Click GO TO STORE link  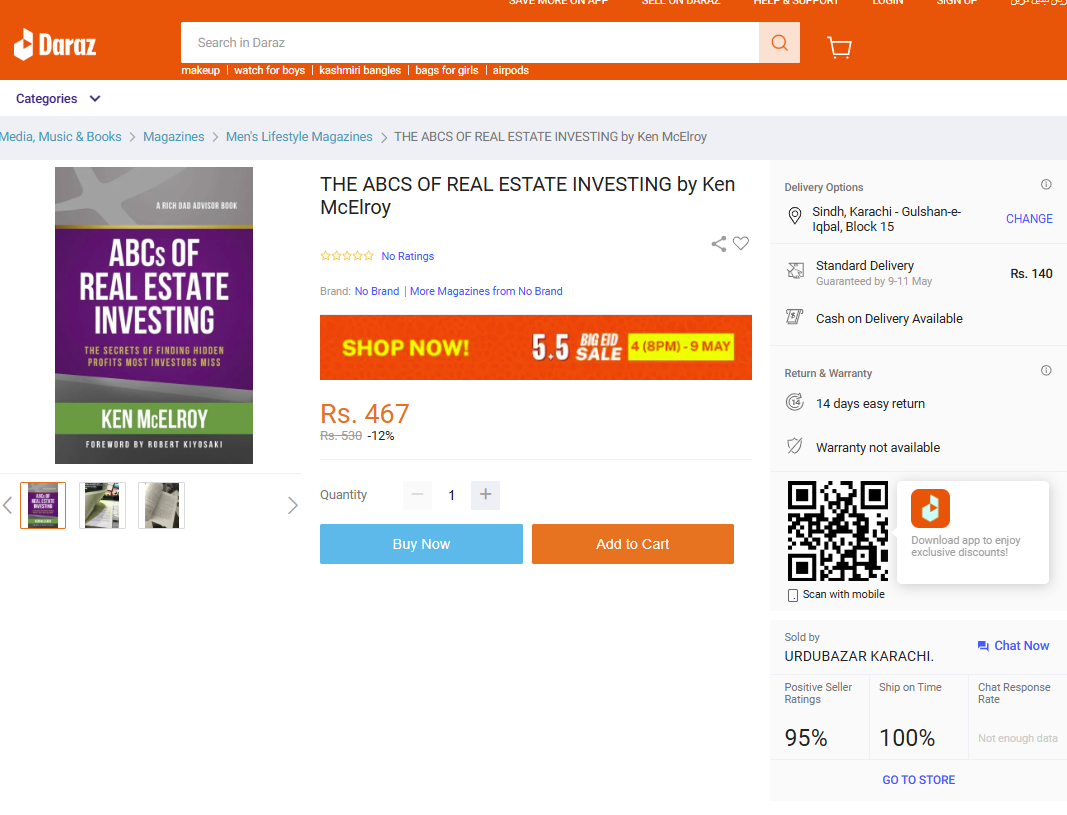pyautogui.click(x=919, y=780)
